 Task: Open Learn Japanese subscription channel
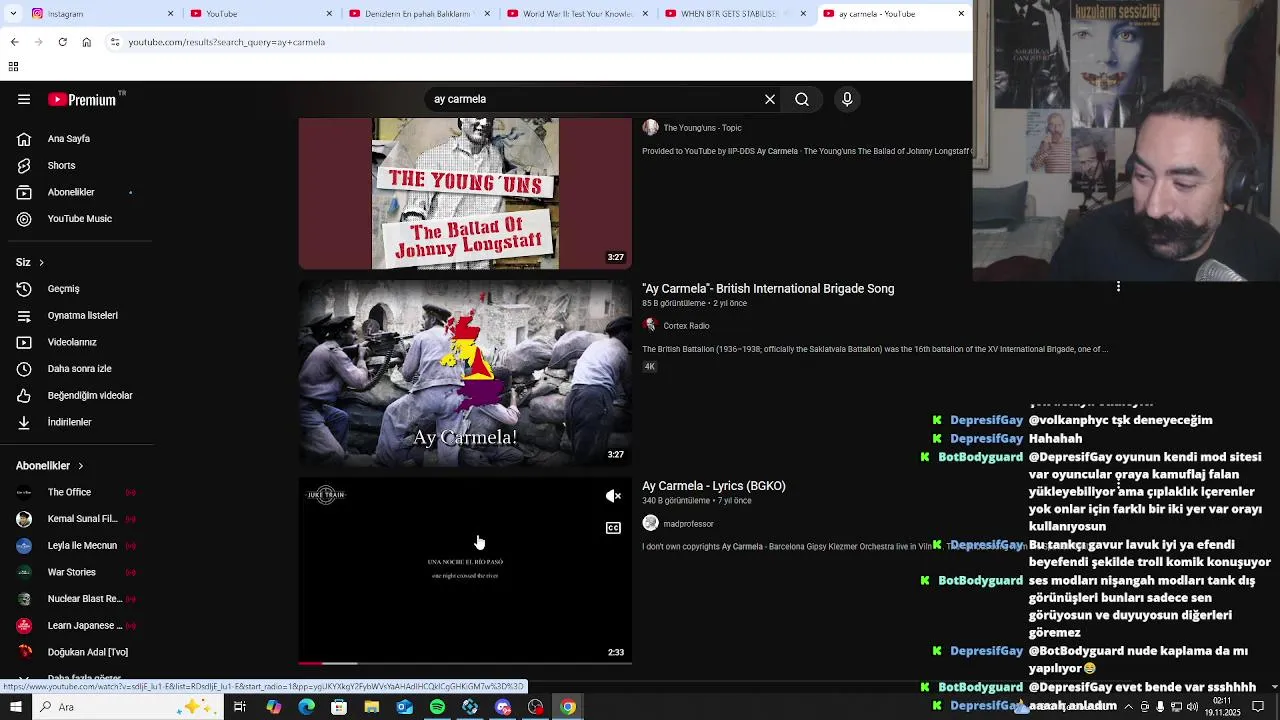click(75, 626)
